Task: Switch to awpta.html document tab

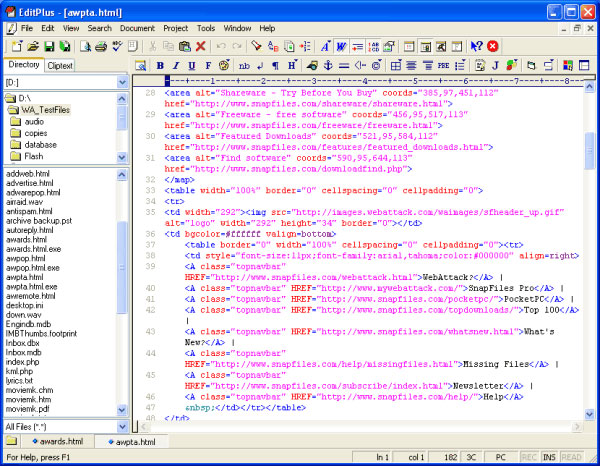Action: click(x=132, y=442)
